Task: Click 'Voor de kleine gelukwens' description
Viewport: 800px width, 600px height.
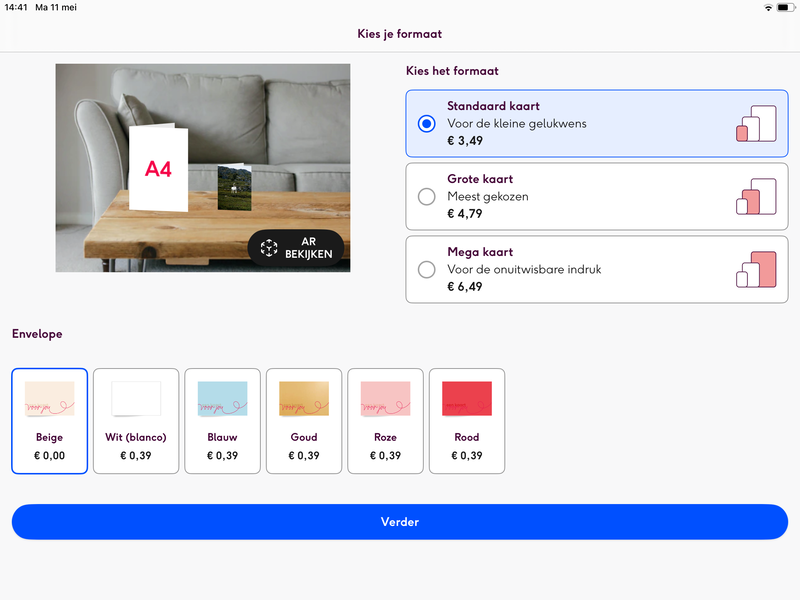Action: tap(517, 123)
